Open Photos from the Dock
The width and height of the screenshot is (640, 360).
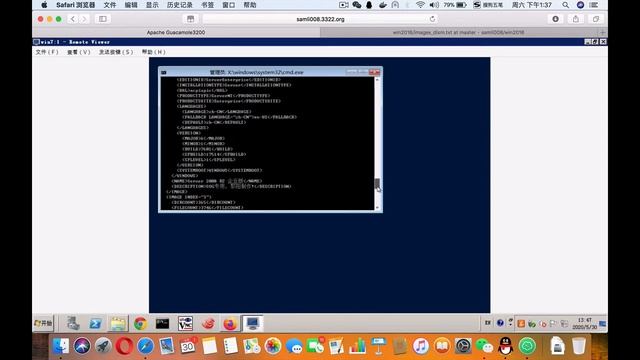click(273, 346)
